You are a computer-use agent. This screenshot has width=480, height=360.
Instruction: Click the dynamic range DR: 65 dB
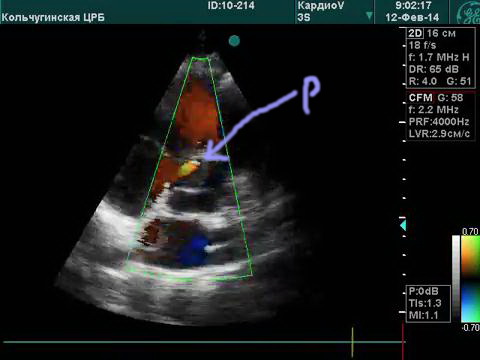(x=434, y=69)
